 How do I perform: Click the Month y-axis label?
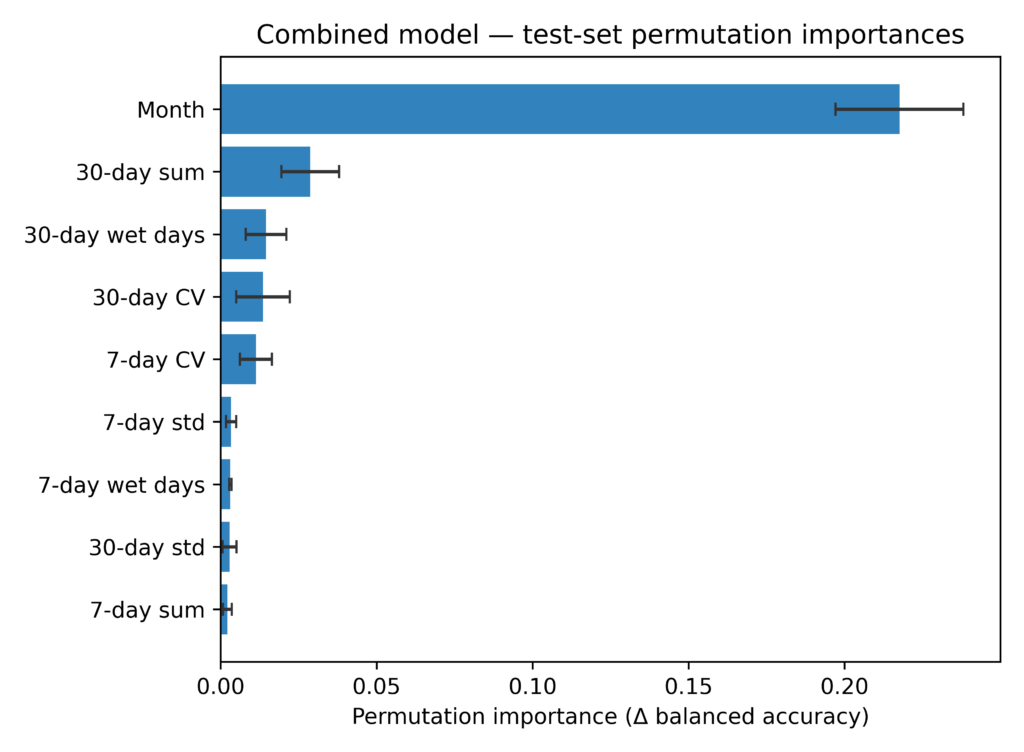(170, 110)
